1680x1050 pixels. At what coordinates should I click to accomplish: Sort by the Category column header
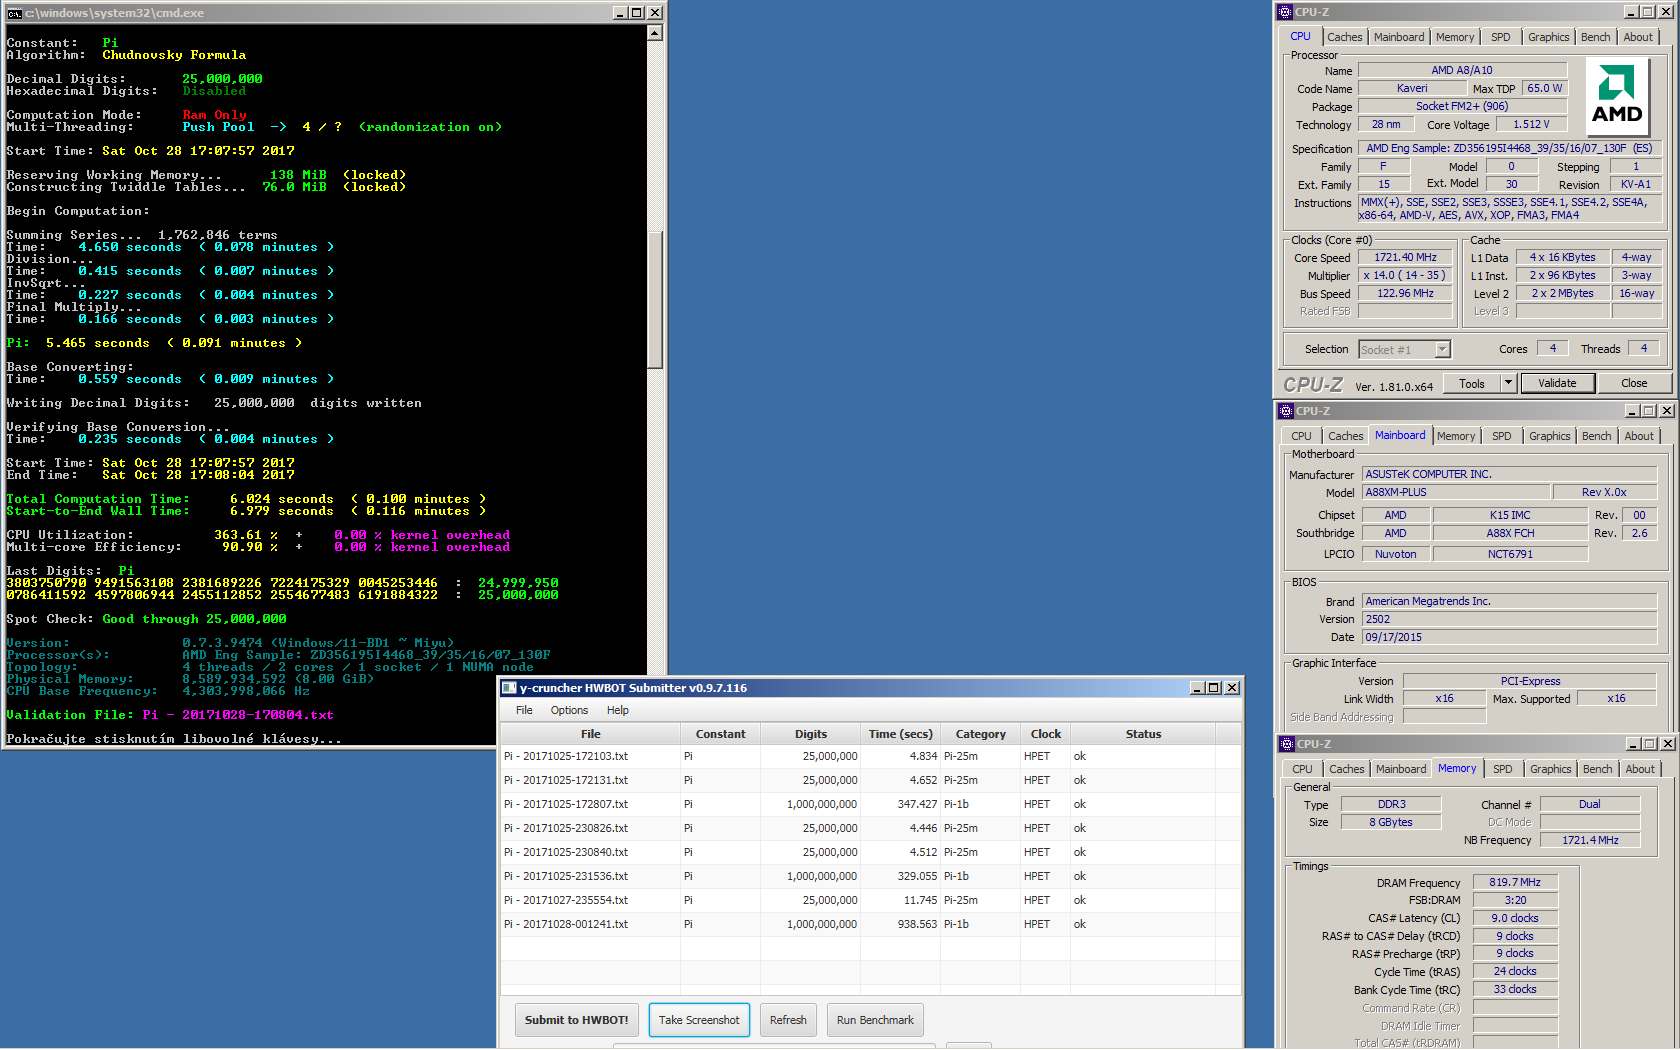pyautogui.click(x=981, y=734)
